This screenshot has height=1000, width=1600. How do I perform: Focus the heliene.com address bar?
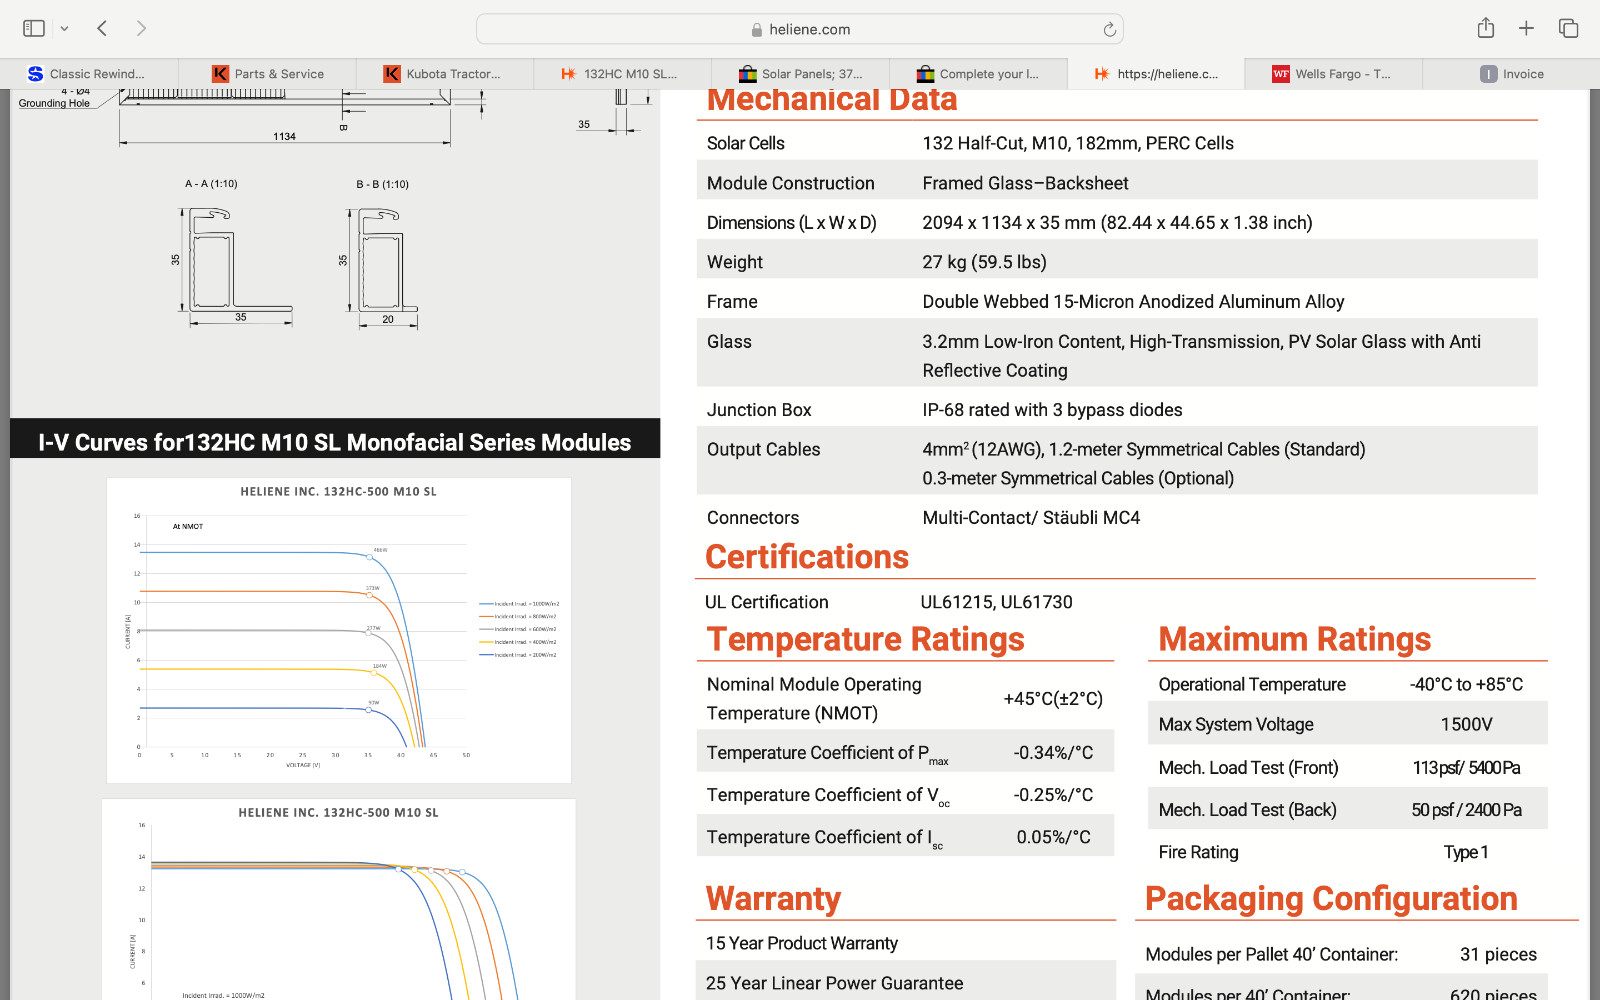click(800, 29)
